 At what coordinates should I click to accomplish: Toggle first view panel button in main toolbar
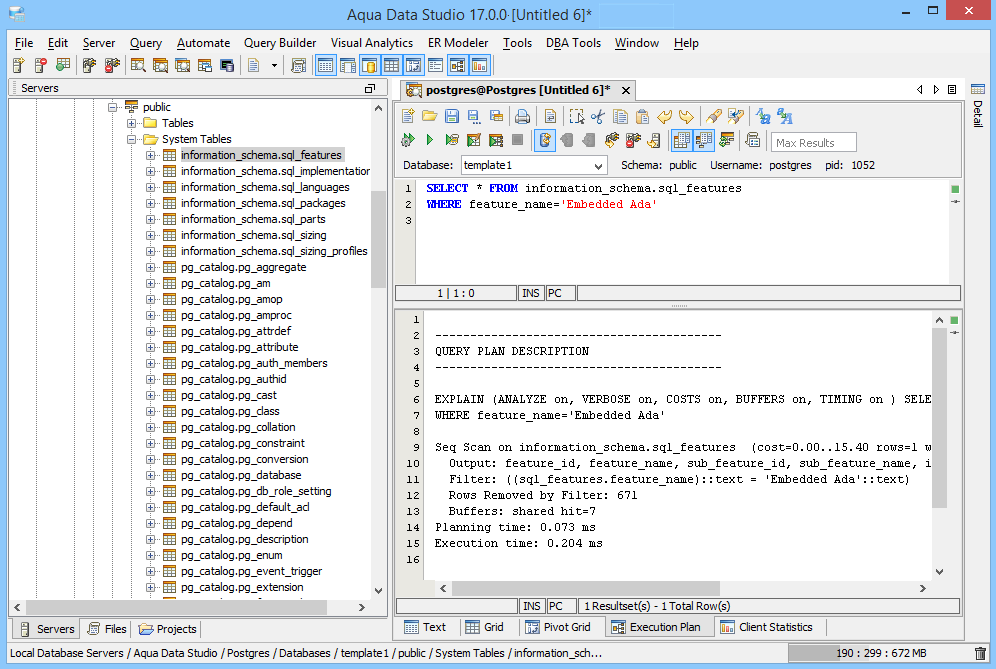[x=325, y=65]
